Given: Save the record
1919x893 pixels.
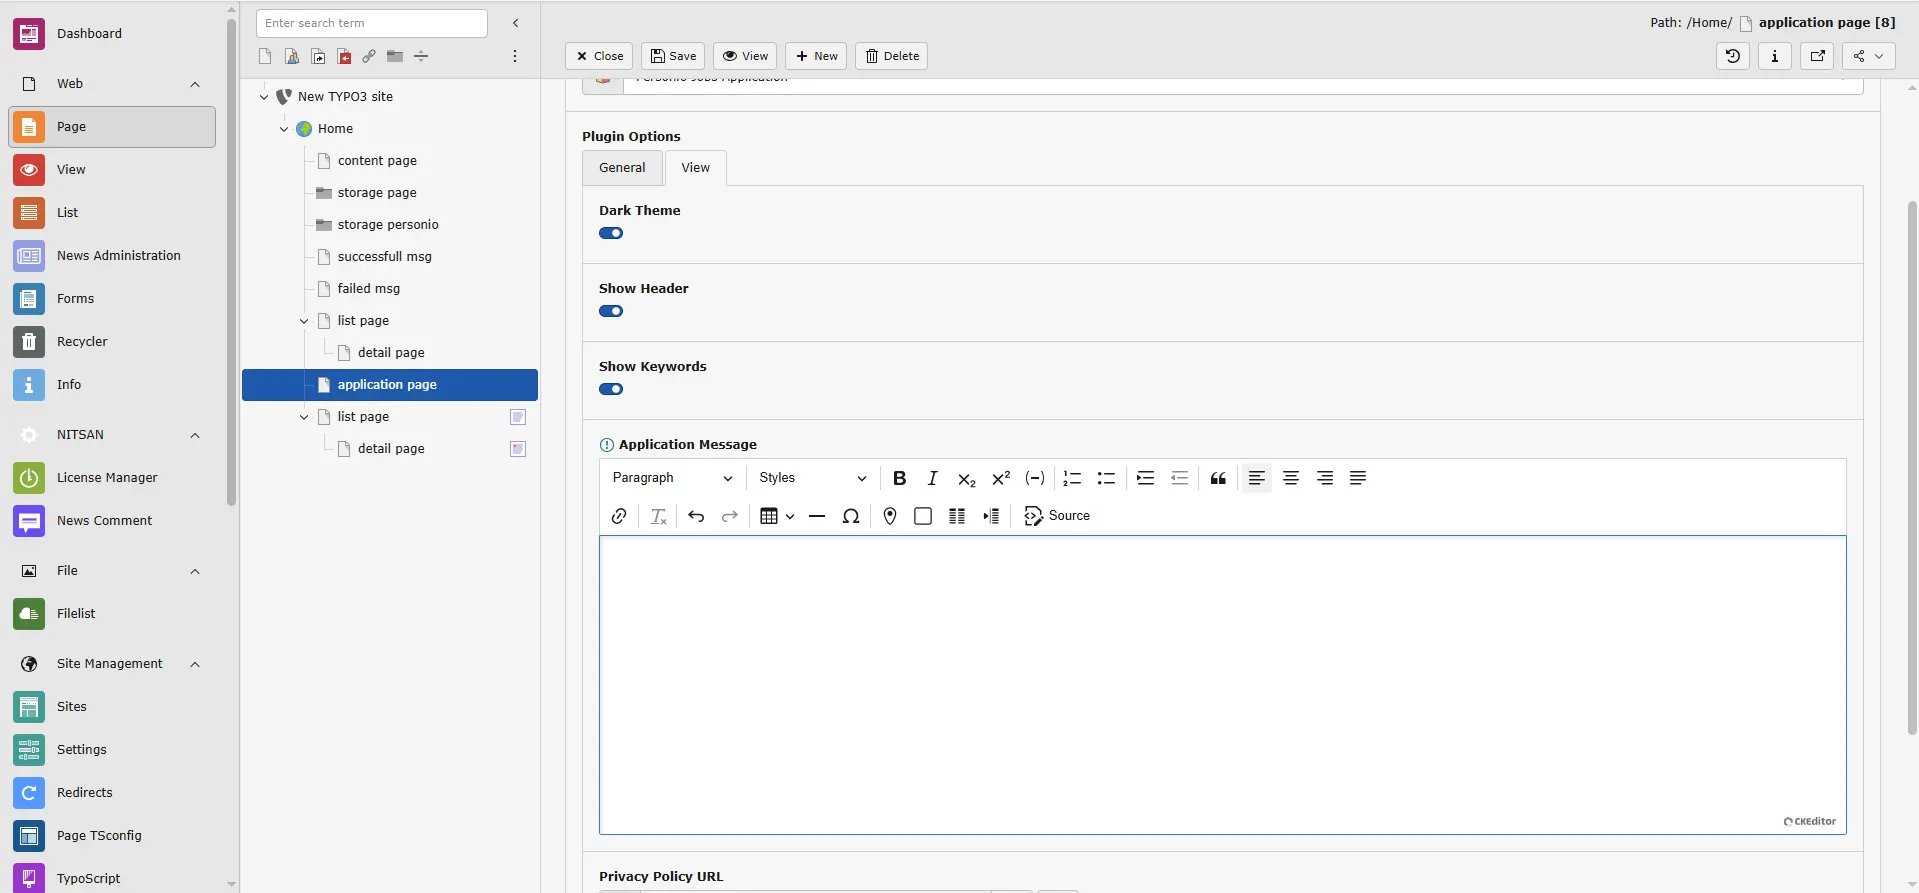Looking at the screenshot, I should pyautogui.click(x=673, y=56).
